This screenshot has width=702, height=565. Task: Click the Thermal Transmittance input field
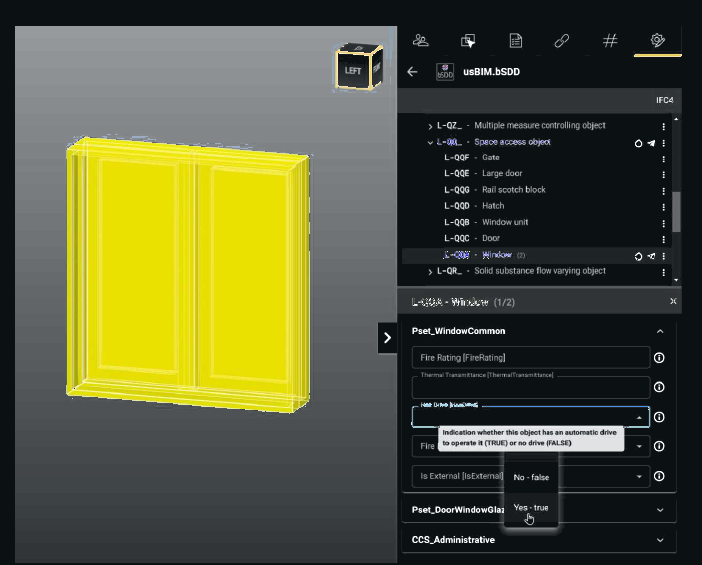531,387
